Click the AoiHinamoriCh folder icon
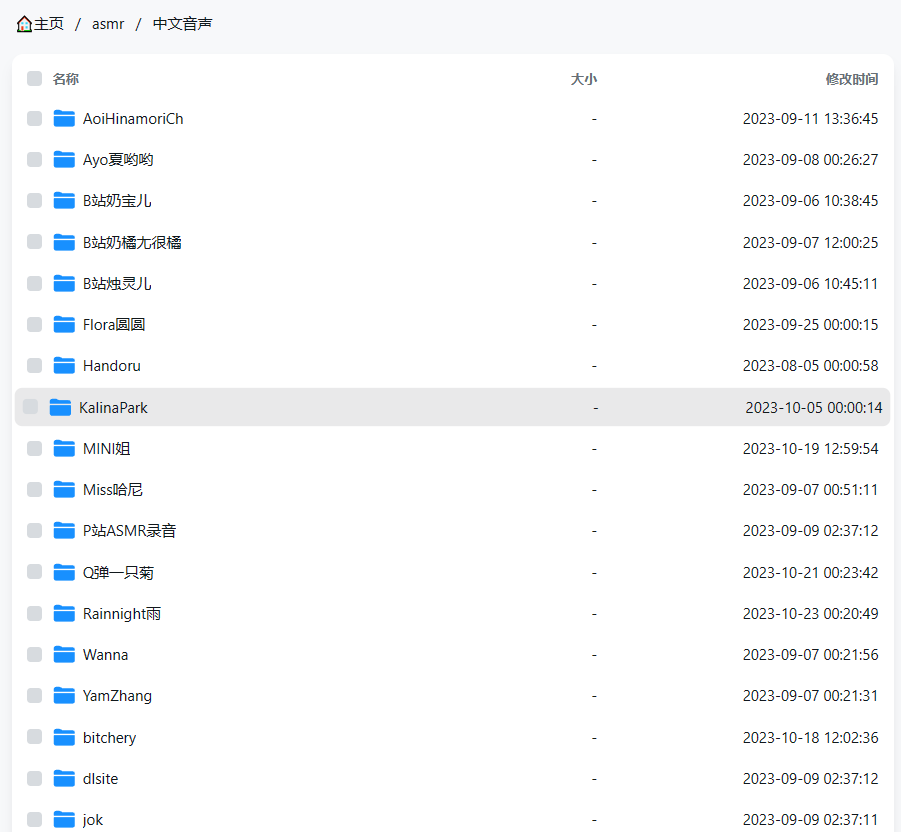This screenshot has width=901, height=832. [65, 119]
